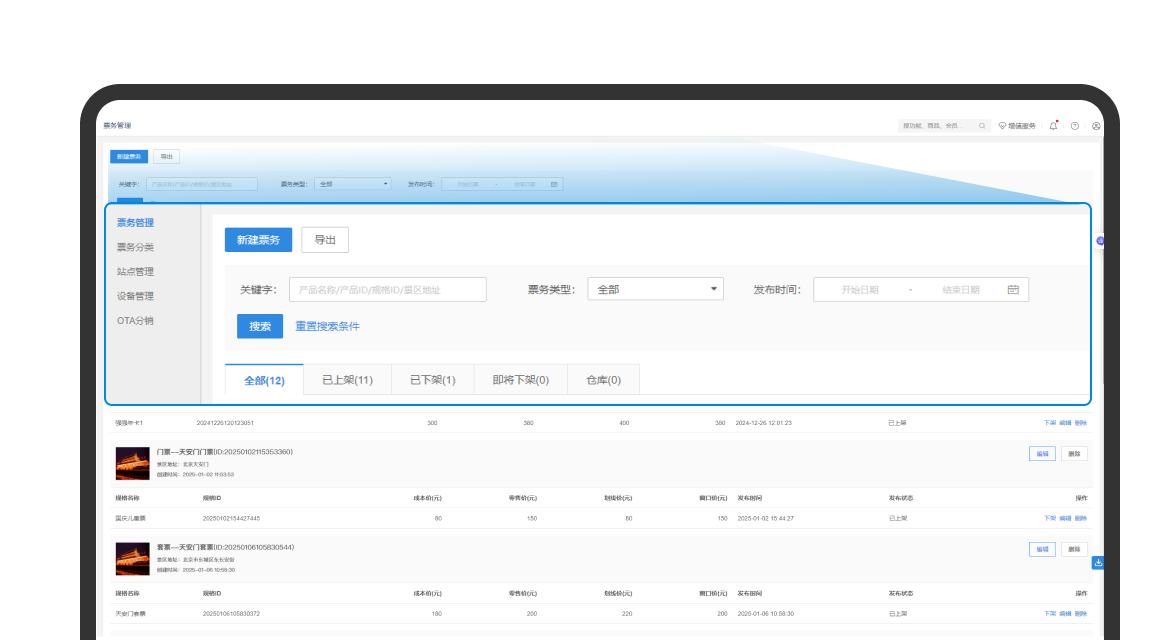Image resolution: width=1176 pixels, height=640 pixels.
Task: Click spec ID 20250106105830372
Action: pyautogui.click(x=231, y=614)
